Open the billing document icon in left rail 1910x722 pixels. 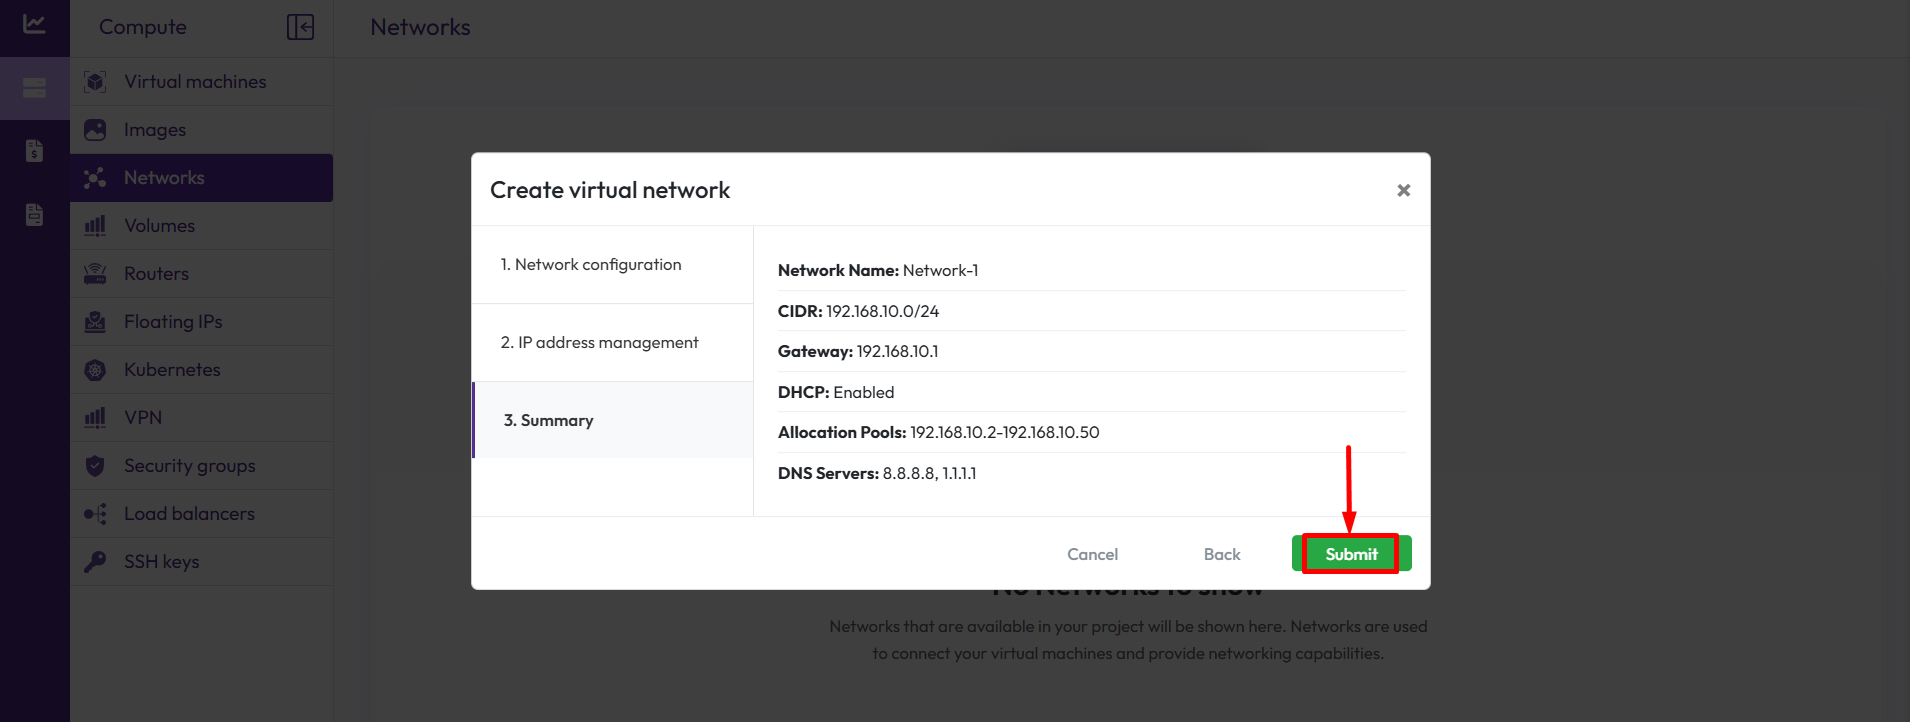coord(34,151)
